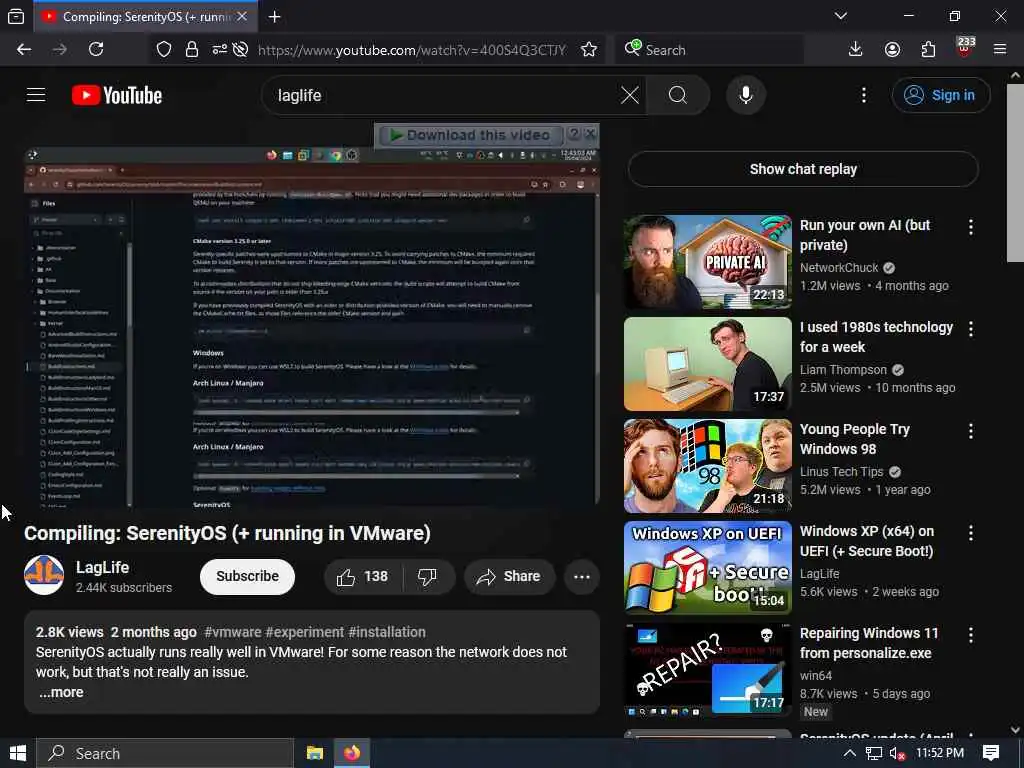Image resolution: width=1024 pixels, height=768 pixels.
Task: Share this video
Action: [x=509, y=577]
